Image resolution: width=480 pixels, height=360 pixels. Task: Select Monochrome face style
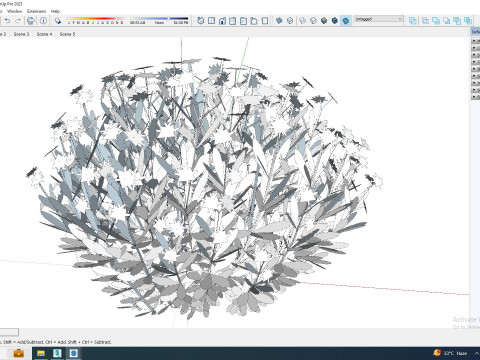346,21
